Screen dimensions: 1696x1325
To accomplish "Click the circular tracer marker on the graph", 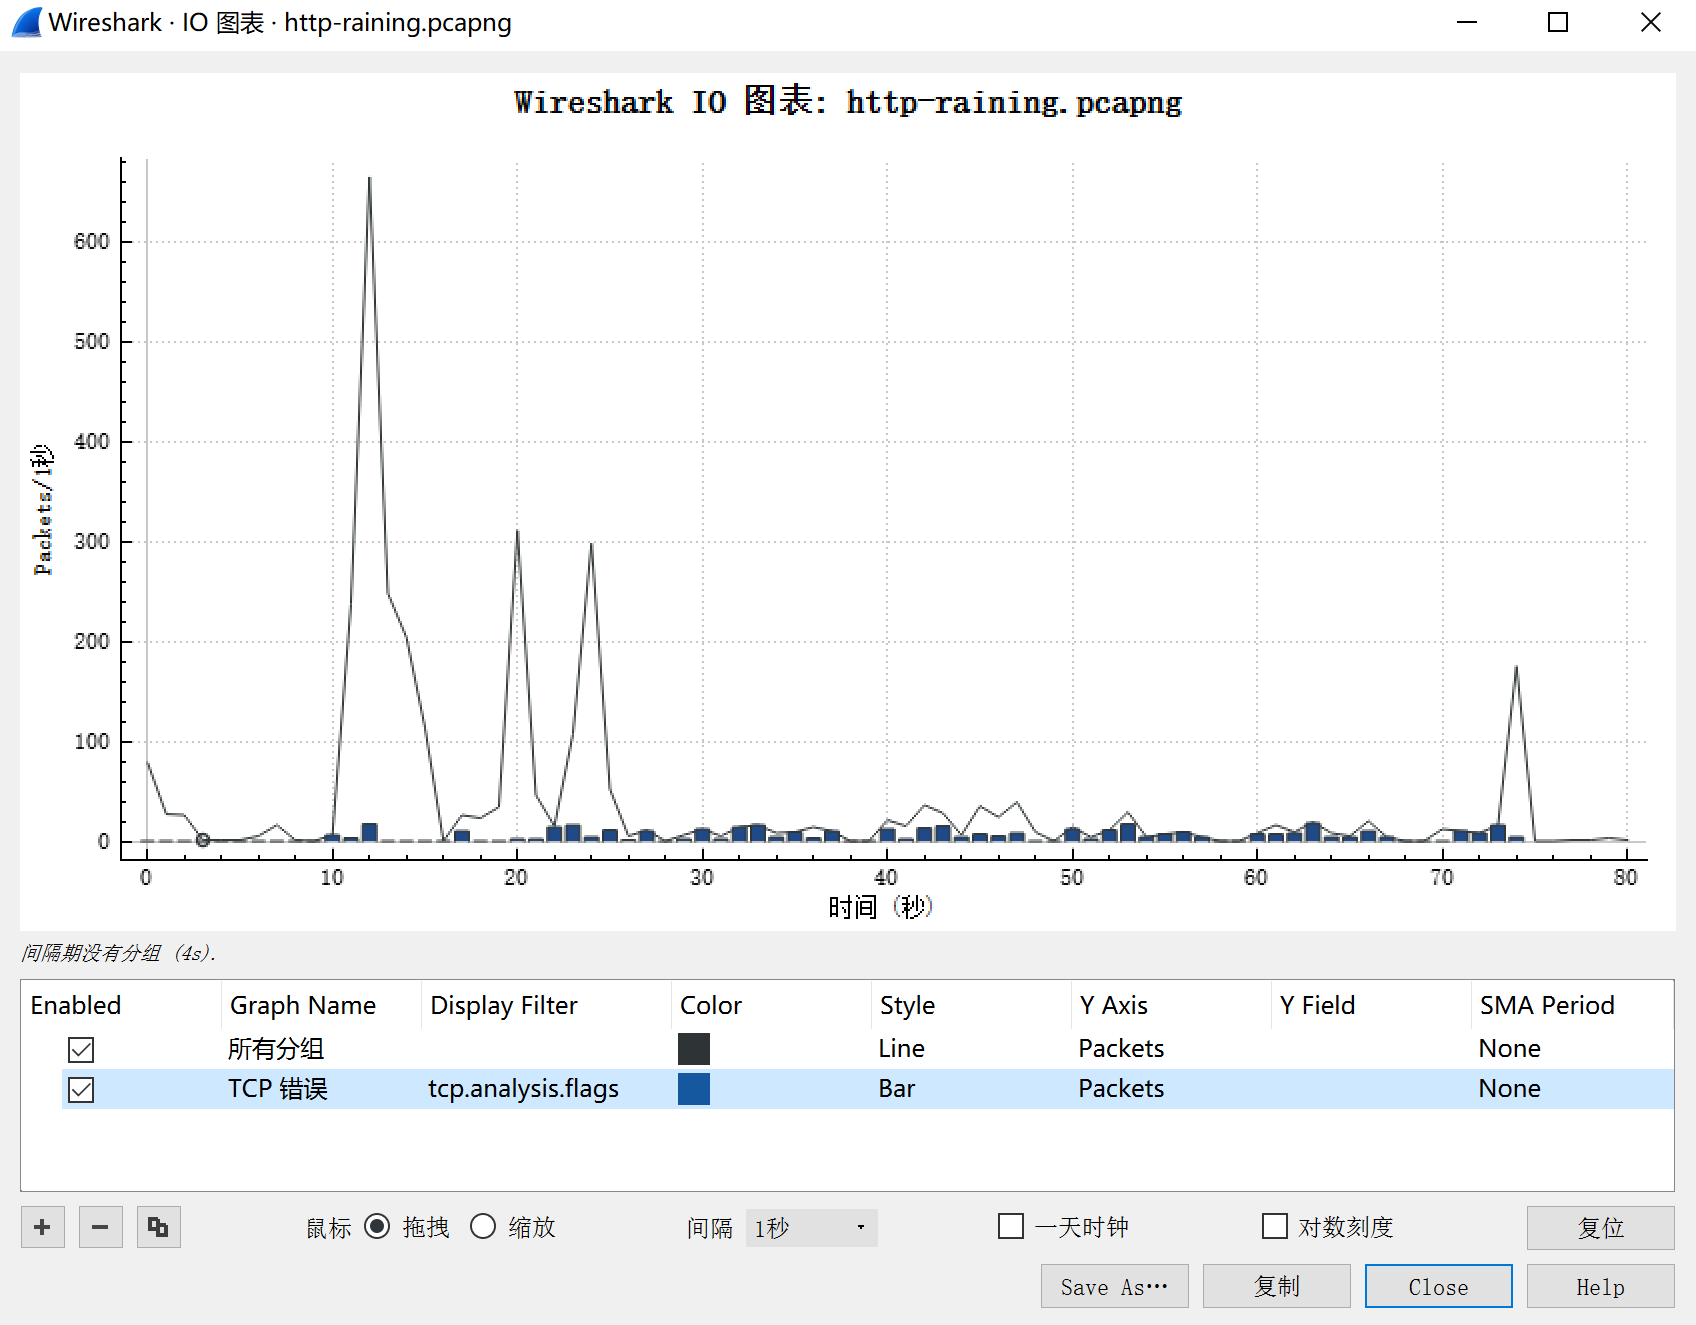I will click(203, 840).
